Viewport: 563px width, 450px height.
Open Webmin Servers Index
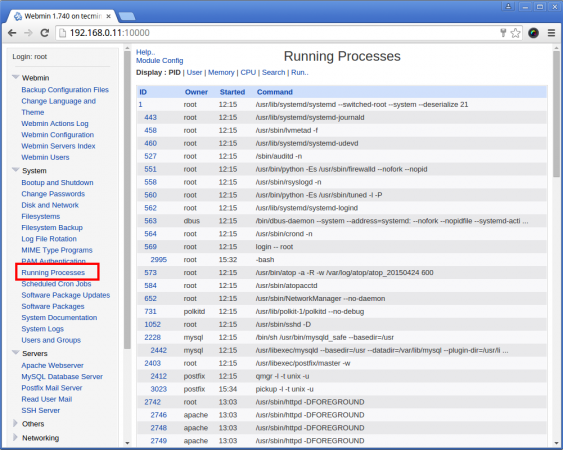coord(58,146)
